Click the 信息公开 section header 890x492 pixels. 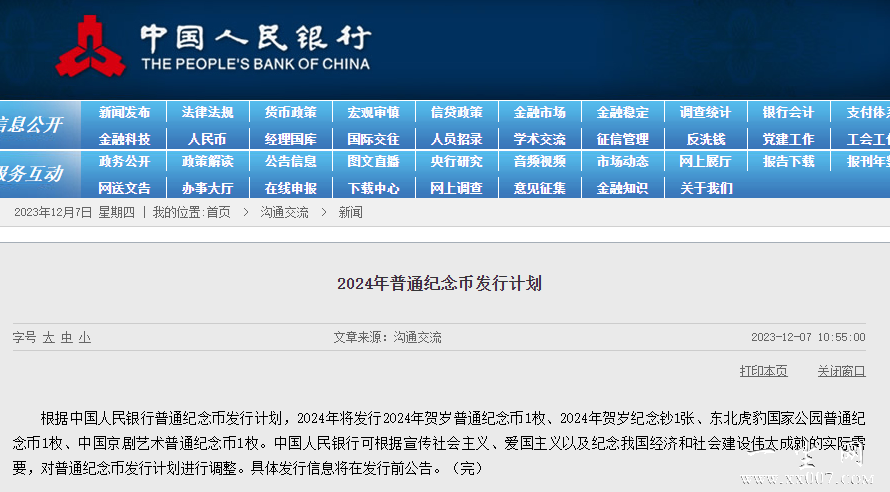(x=31, y=124)
